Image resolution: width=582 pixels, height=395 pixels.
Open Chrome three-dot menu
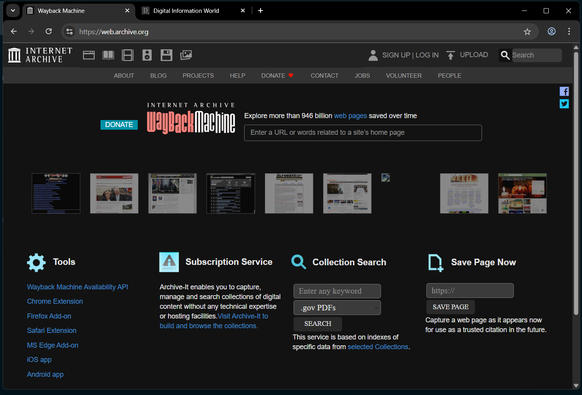[x=569, y=32]
